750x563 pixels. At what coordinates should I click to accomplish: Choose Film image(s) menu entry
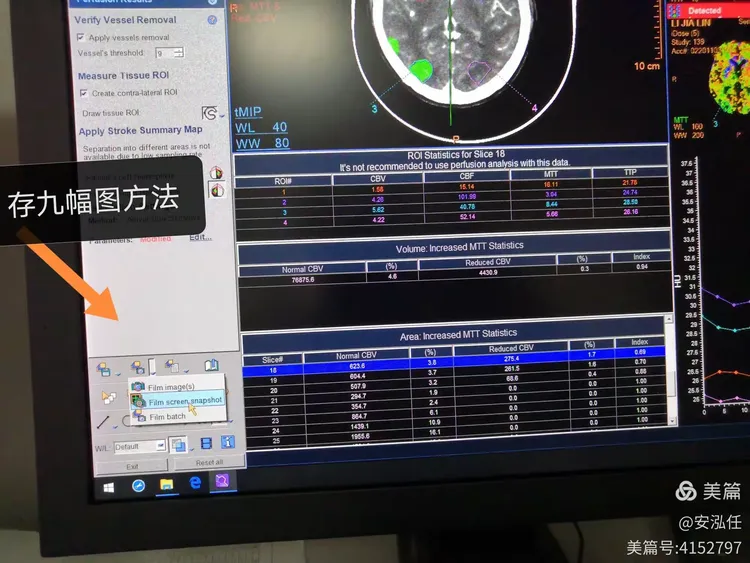[177, 386]
